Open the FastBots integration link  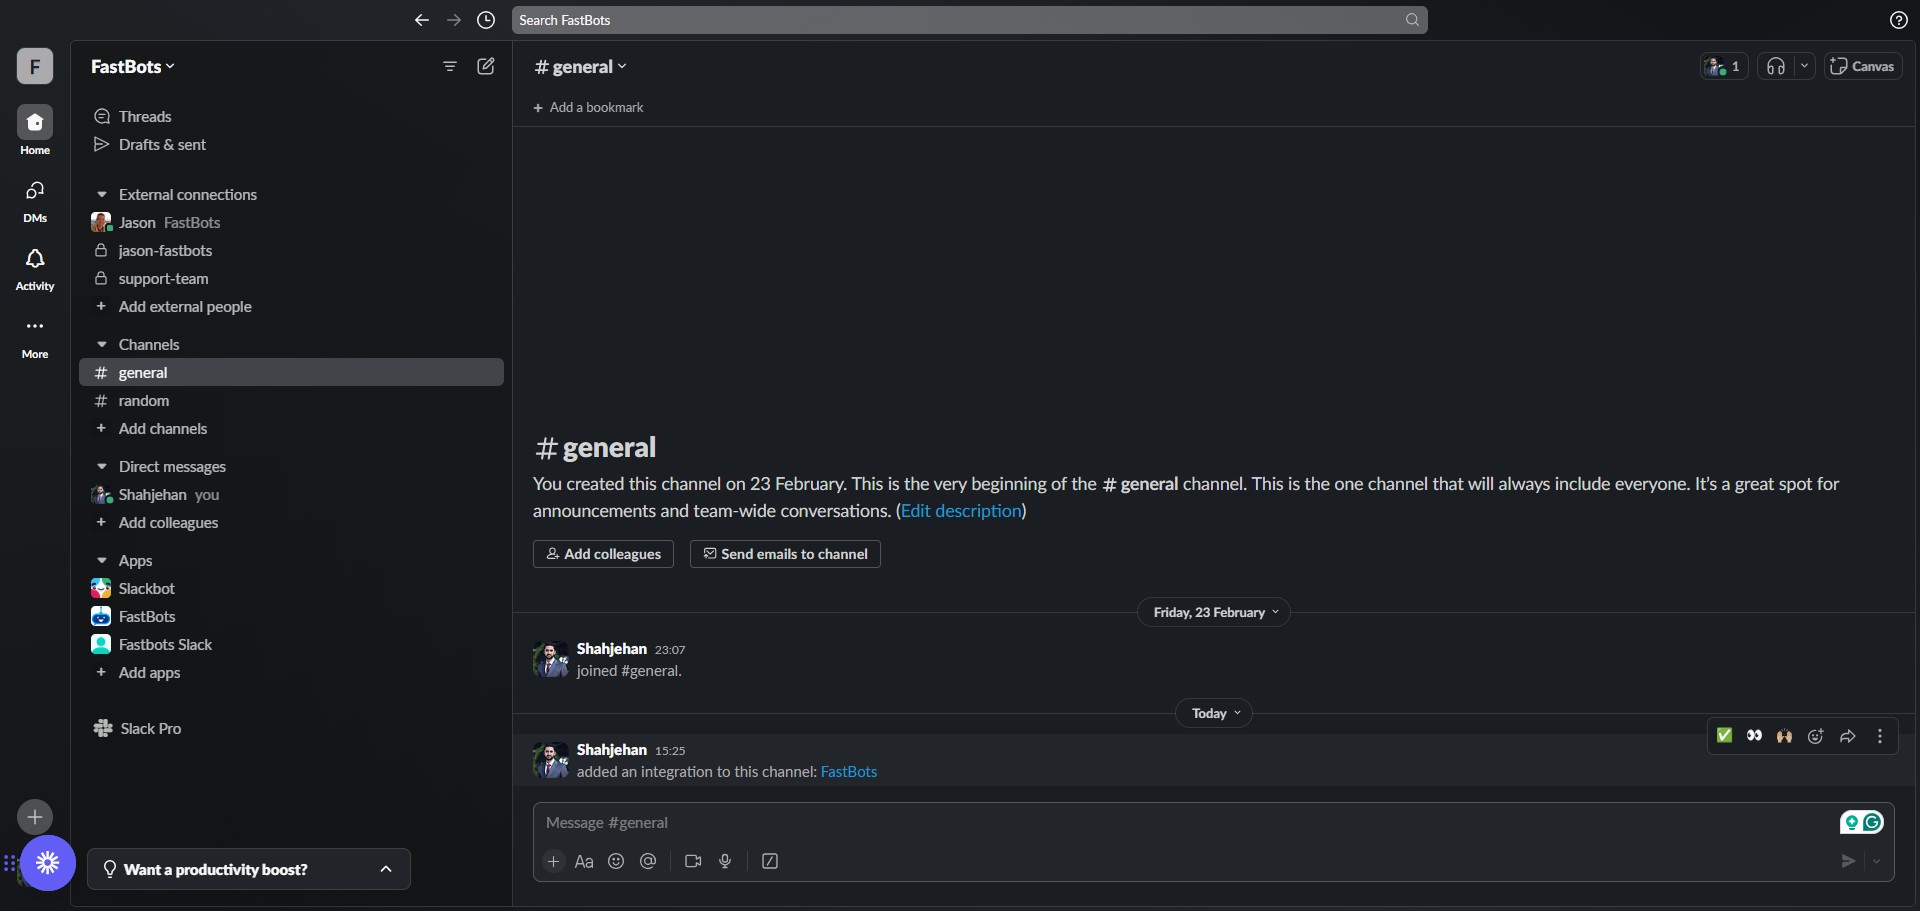point(849,772)
